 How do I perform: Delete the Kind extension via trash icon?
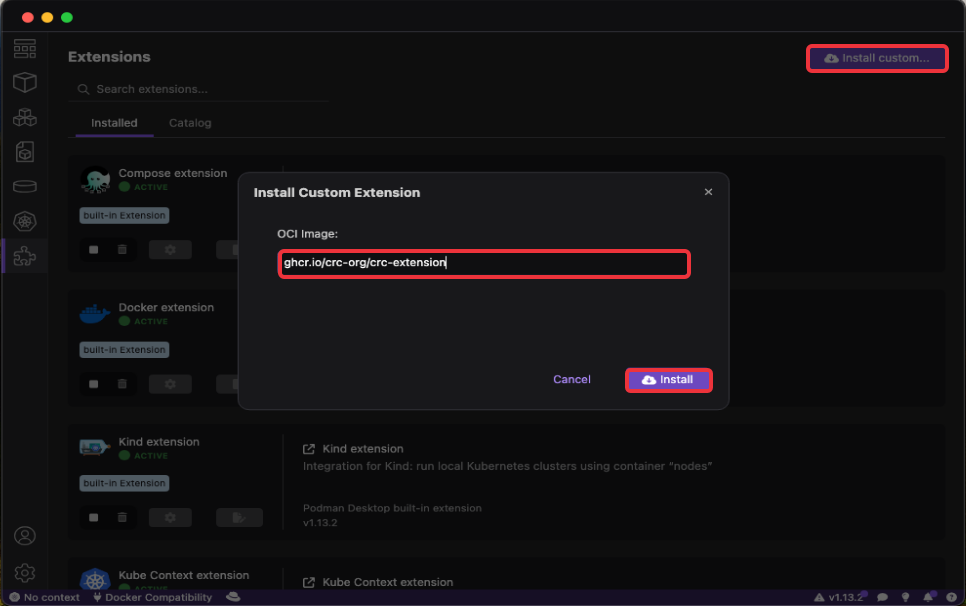point(122,517)
